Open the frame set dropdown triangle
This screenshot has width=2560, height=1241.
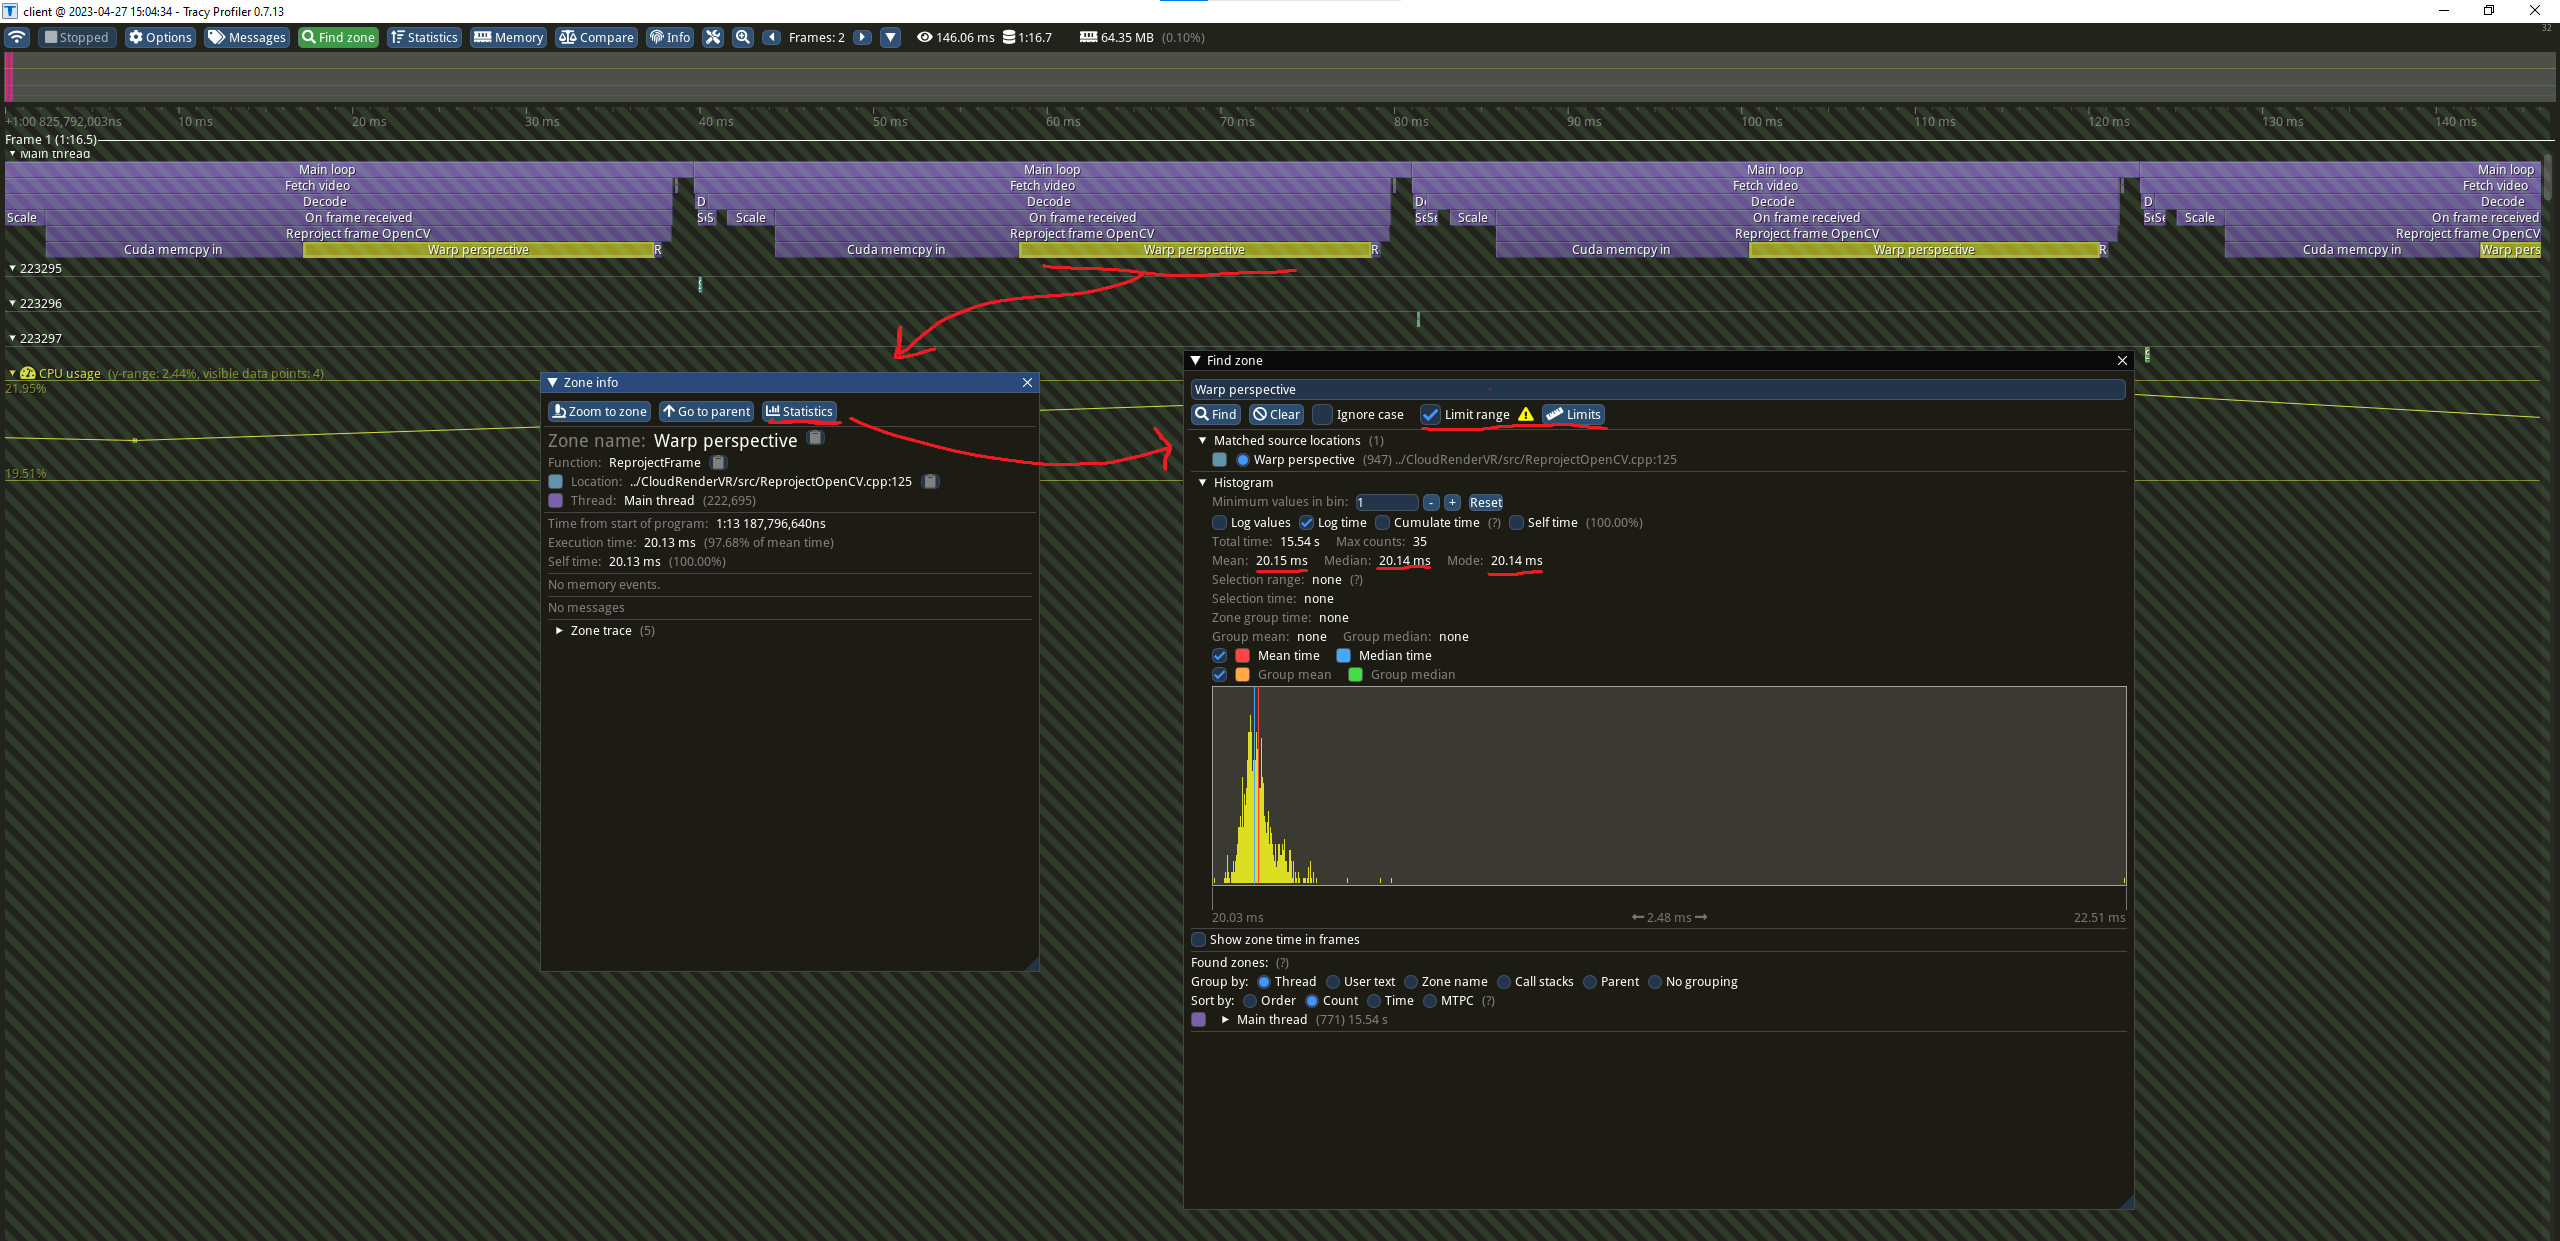coord(890,37)
